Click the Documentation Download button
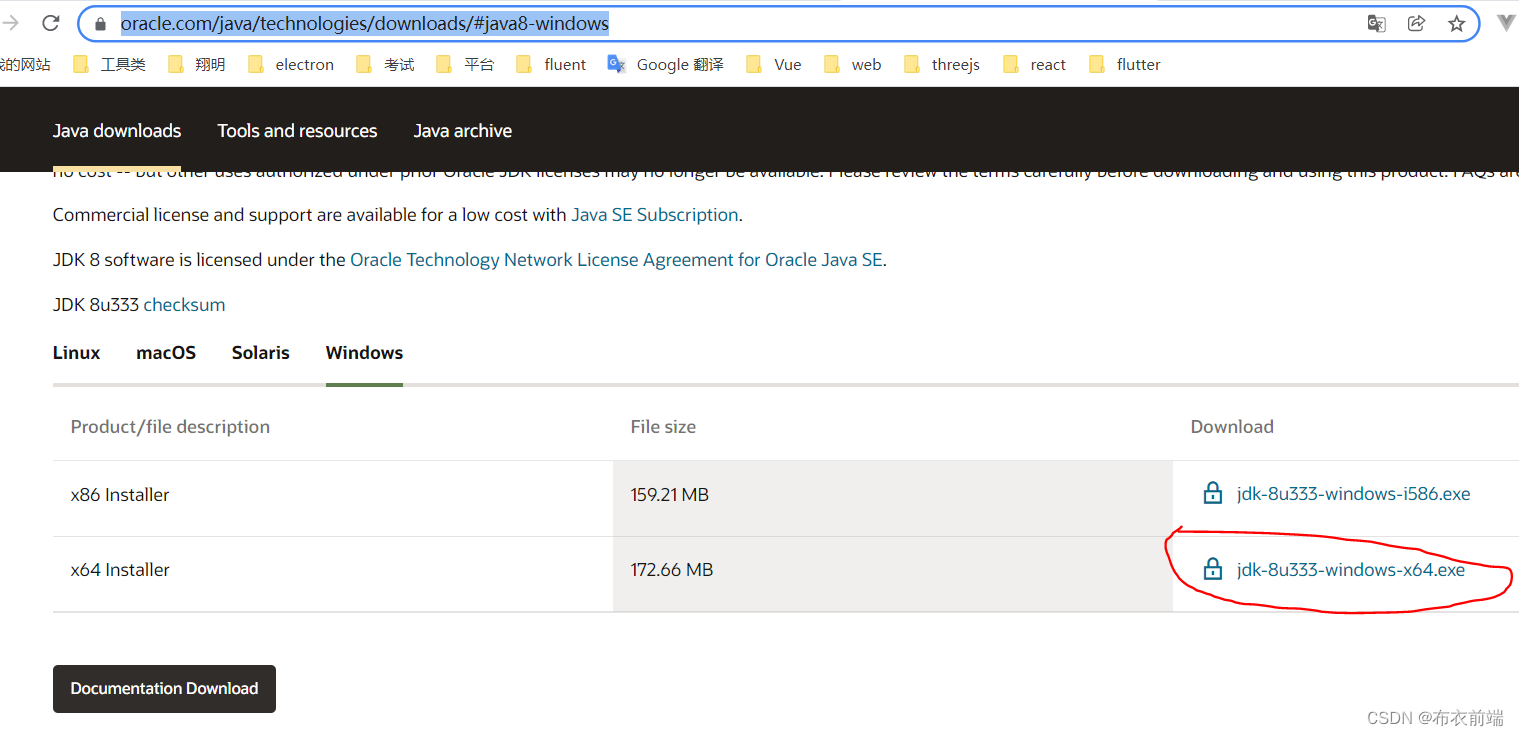Viewport: 1519px width, 736px height. coord(164,689)
